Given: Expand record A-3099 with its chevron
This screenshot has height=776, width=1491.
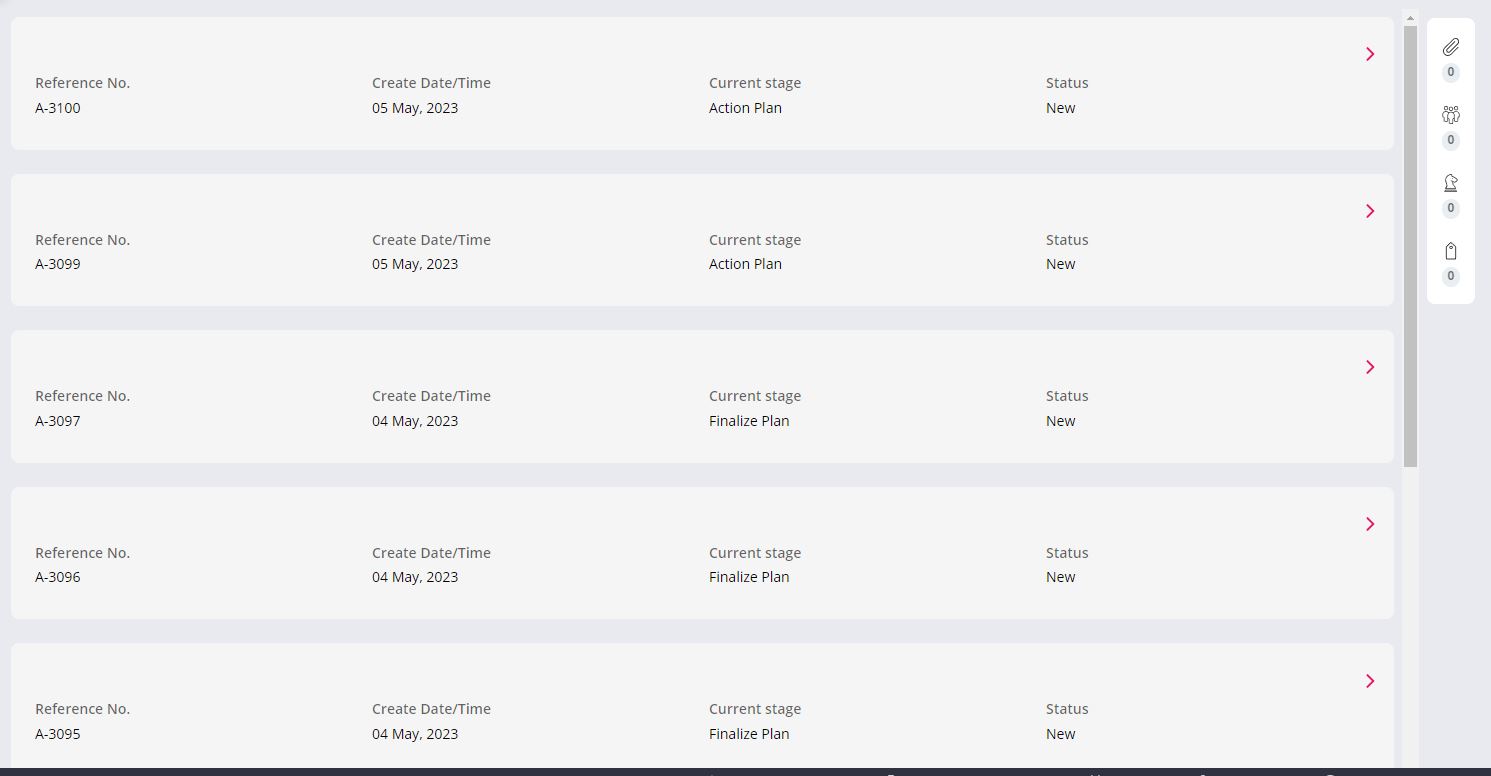Looking at the screenshot, I should point(1370,211).
